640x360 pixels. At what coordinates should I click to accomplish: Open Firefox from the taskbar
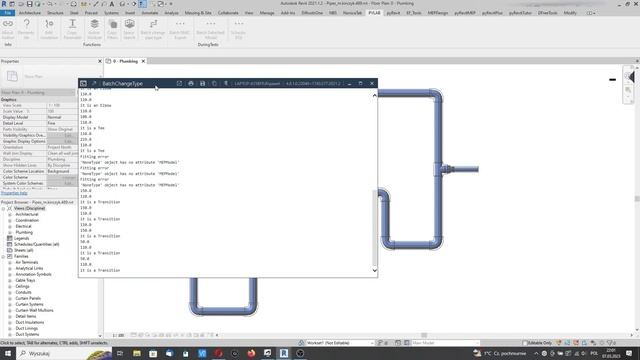[x=251, y=353]
